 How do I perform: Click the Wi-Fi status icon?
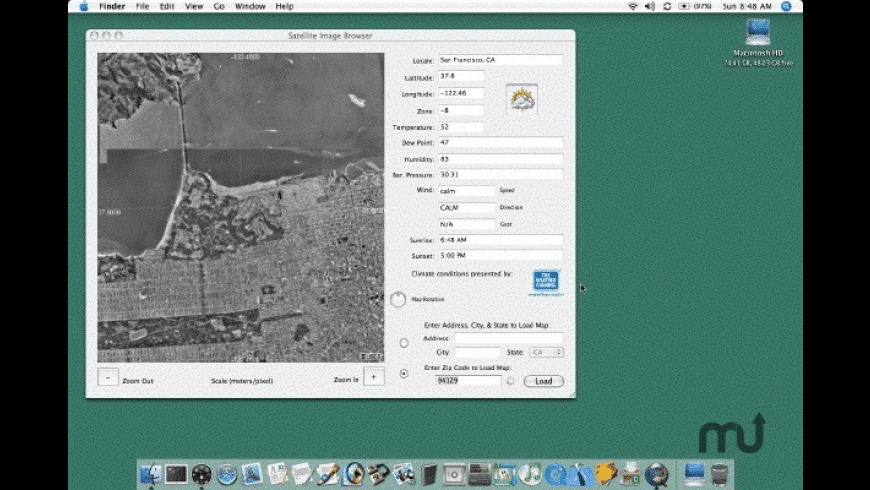pyautogui.click(x=633, y=6)
